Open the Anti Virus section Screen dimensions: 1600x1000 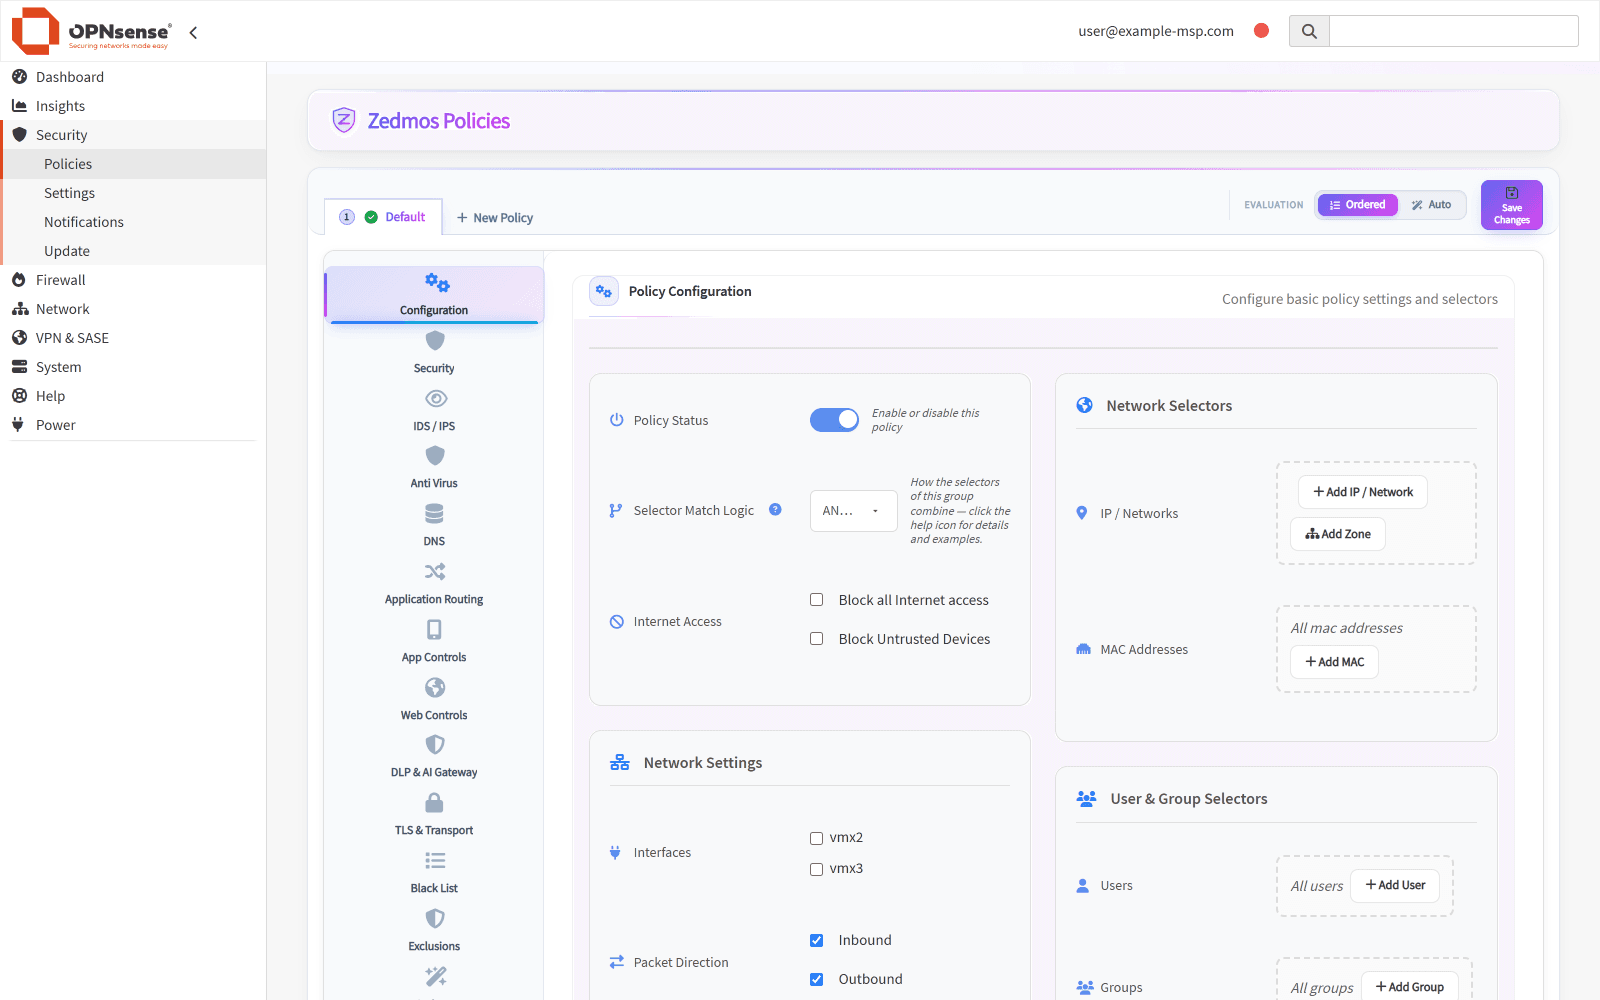[x=434, y=467]
